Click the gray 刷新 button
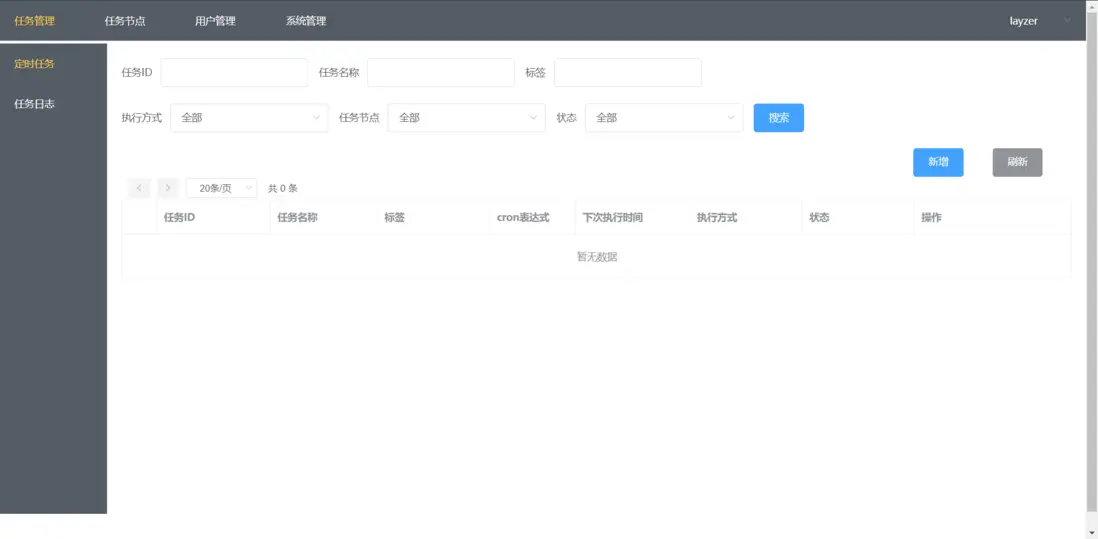The image size is (1098, 539). coord(1017,162)
